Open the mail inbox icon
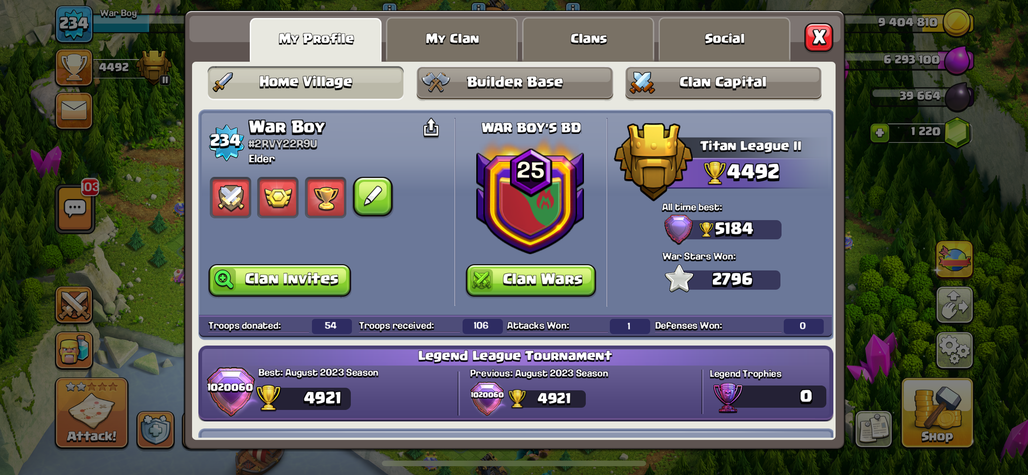Image resolution: width=1028 pixels, height=475 pixels. pos(74,111)
